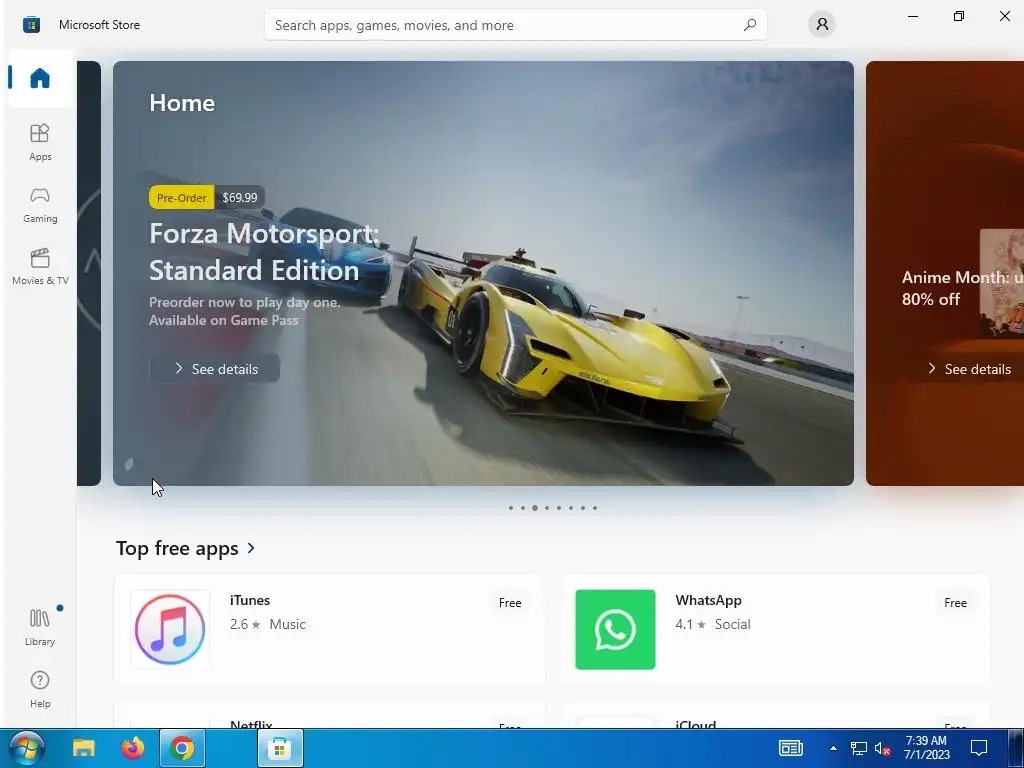1024x768 pixels.
Task: Click the Free button for iTunes
Action: pos(510,603)
